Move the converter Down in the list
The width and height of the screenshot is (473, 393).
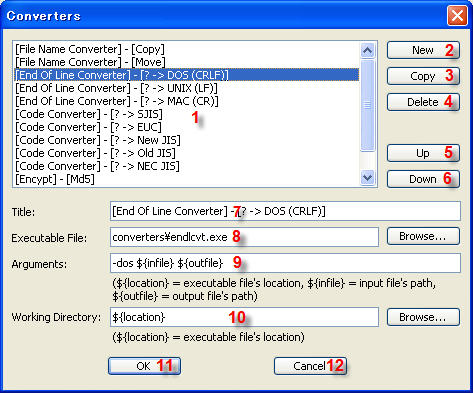pyautogui.click(x=423, y=179)
